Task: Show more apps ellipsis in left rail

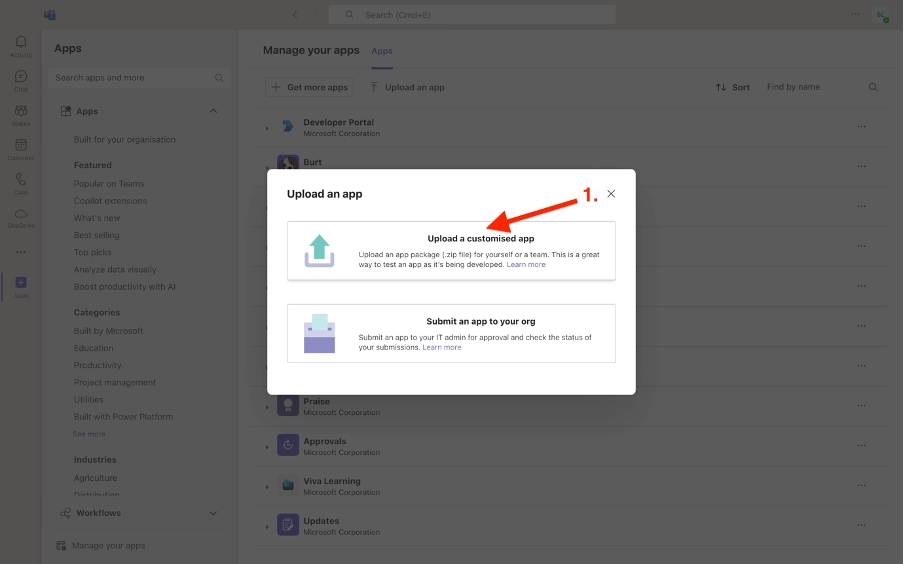Action: (21, 252)
